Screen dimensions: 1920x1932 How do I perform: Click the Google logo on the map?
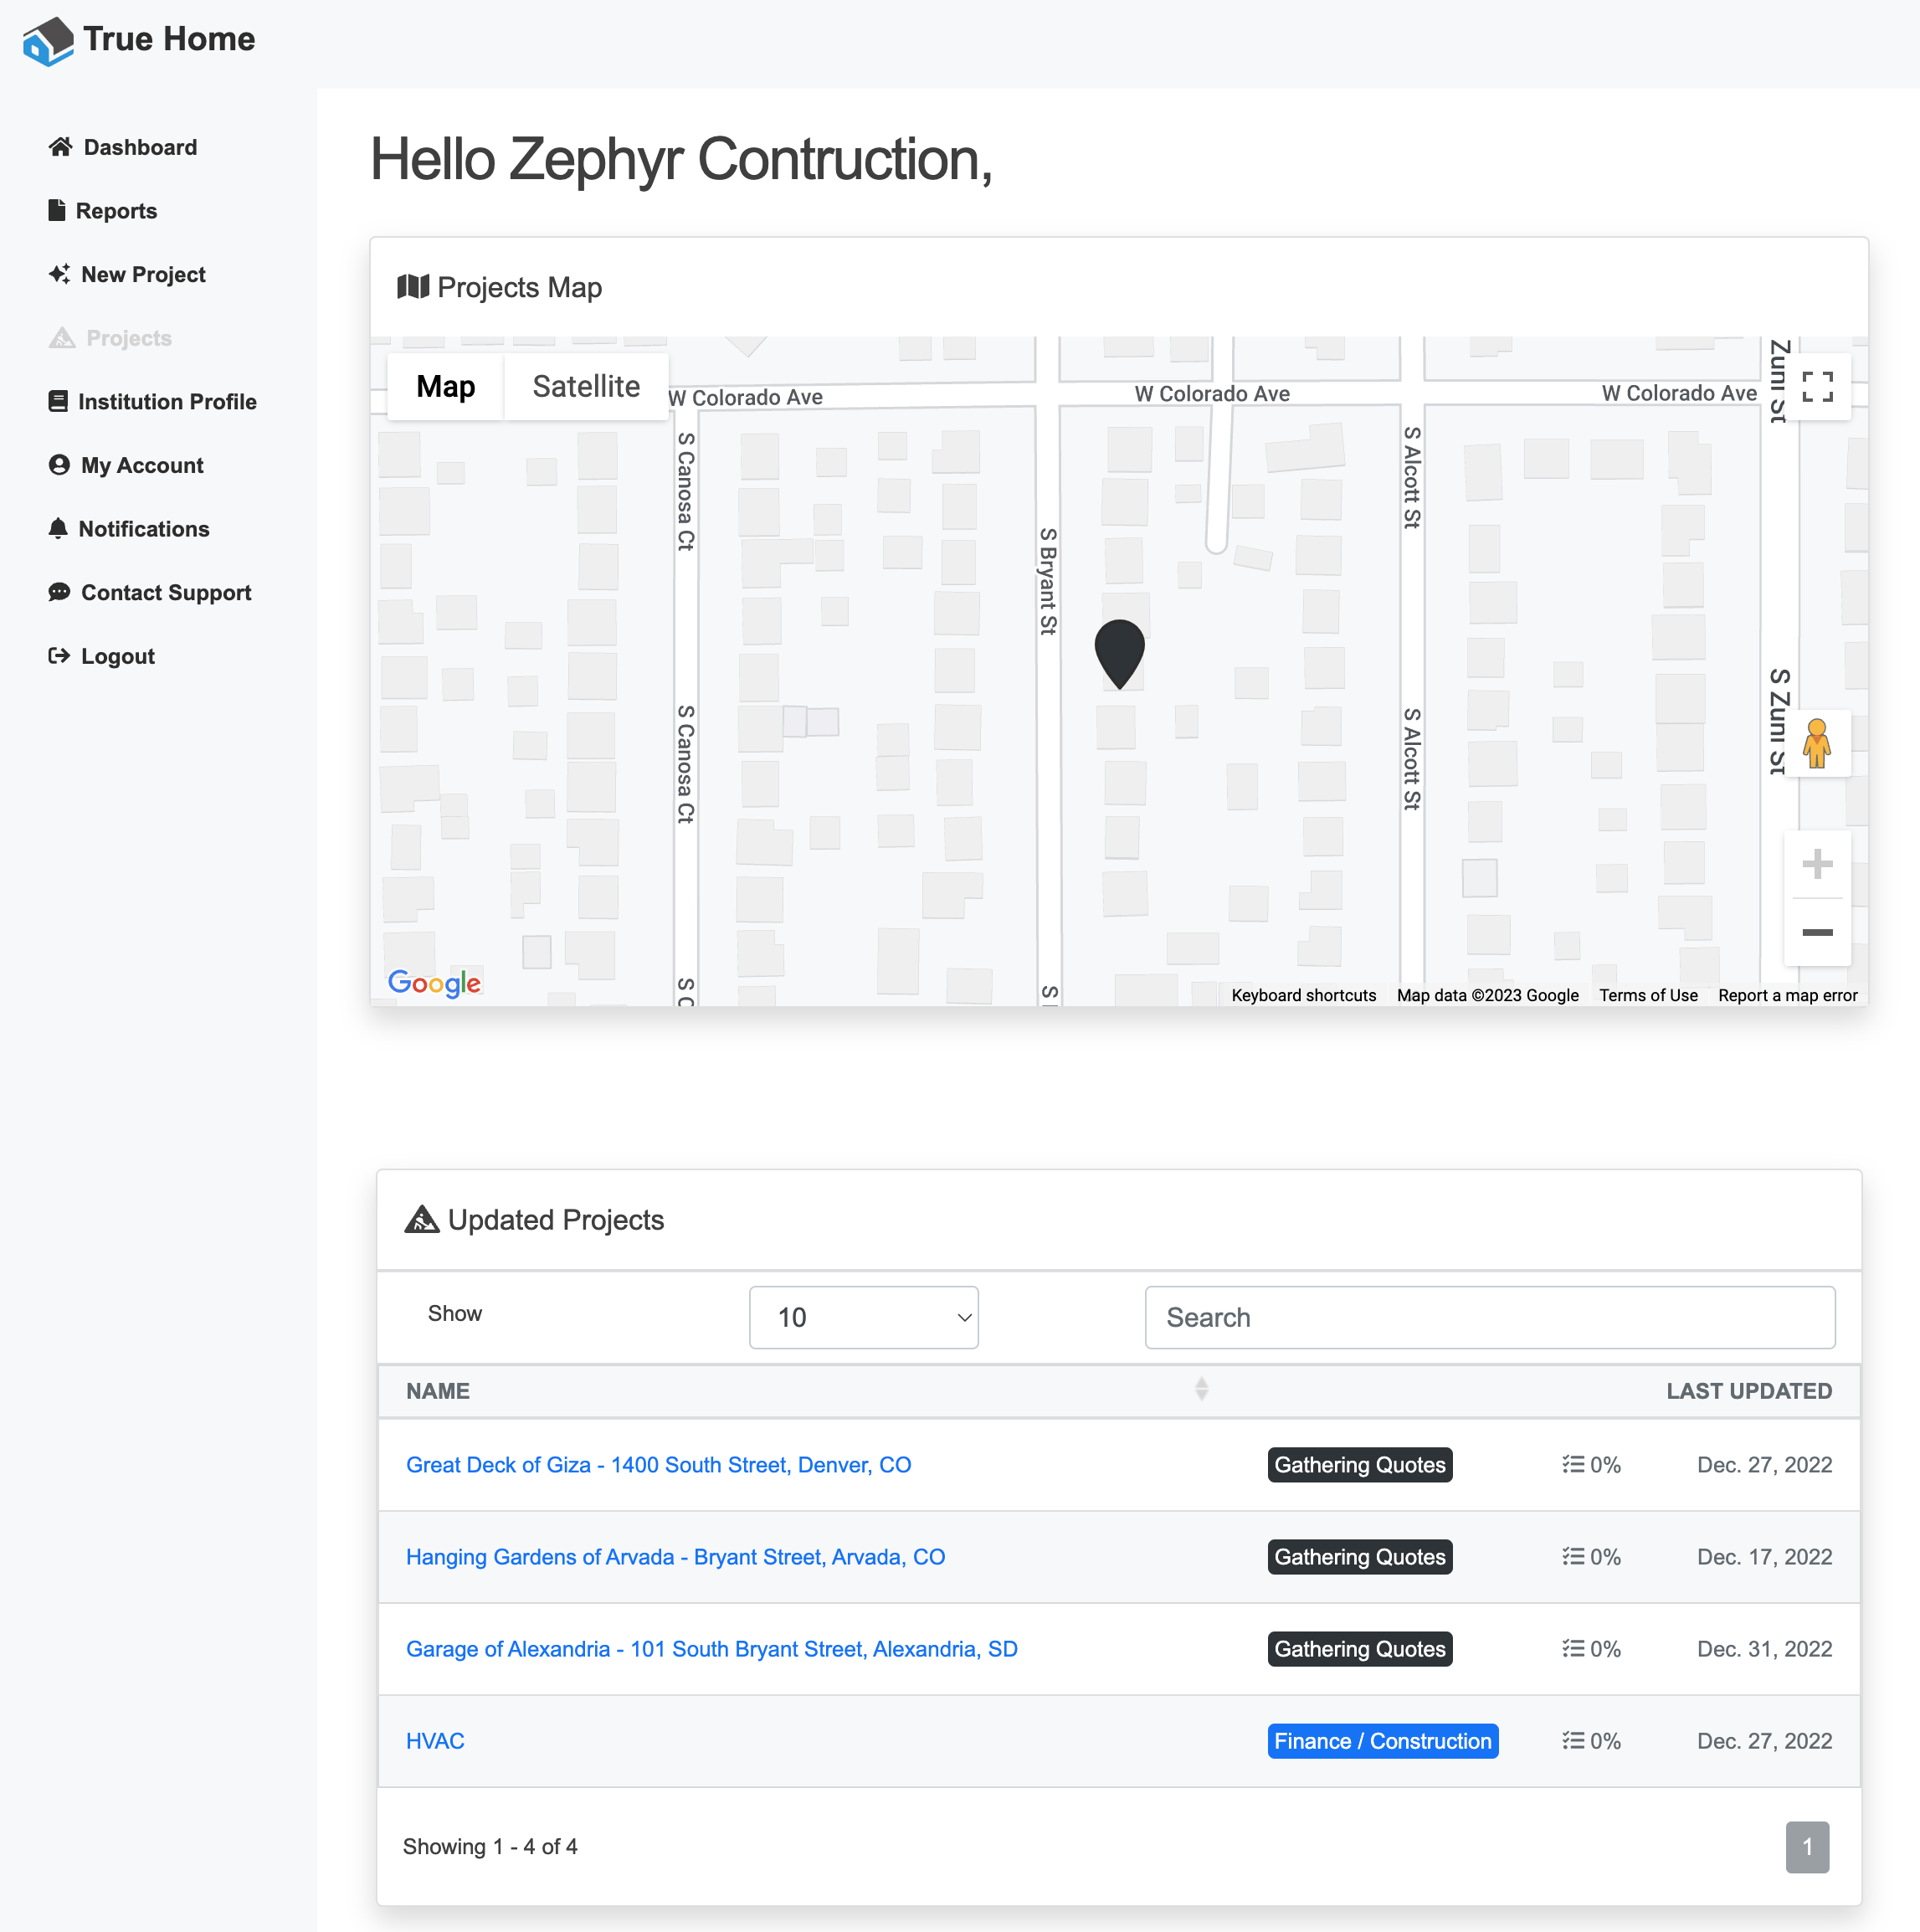click(x=434, y=983)
